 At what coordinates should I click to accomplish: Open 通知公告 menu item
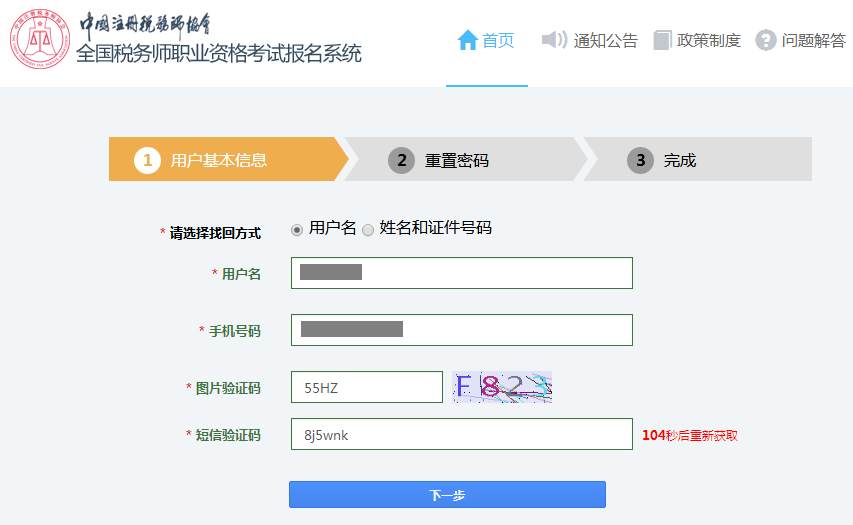click(605, 40)
